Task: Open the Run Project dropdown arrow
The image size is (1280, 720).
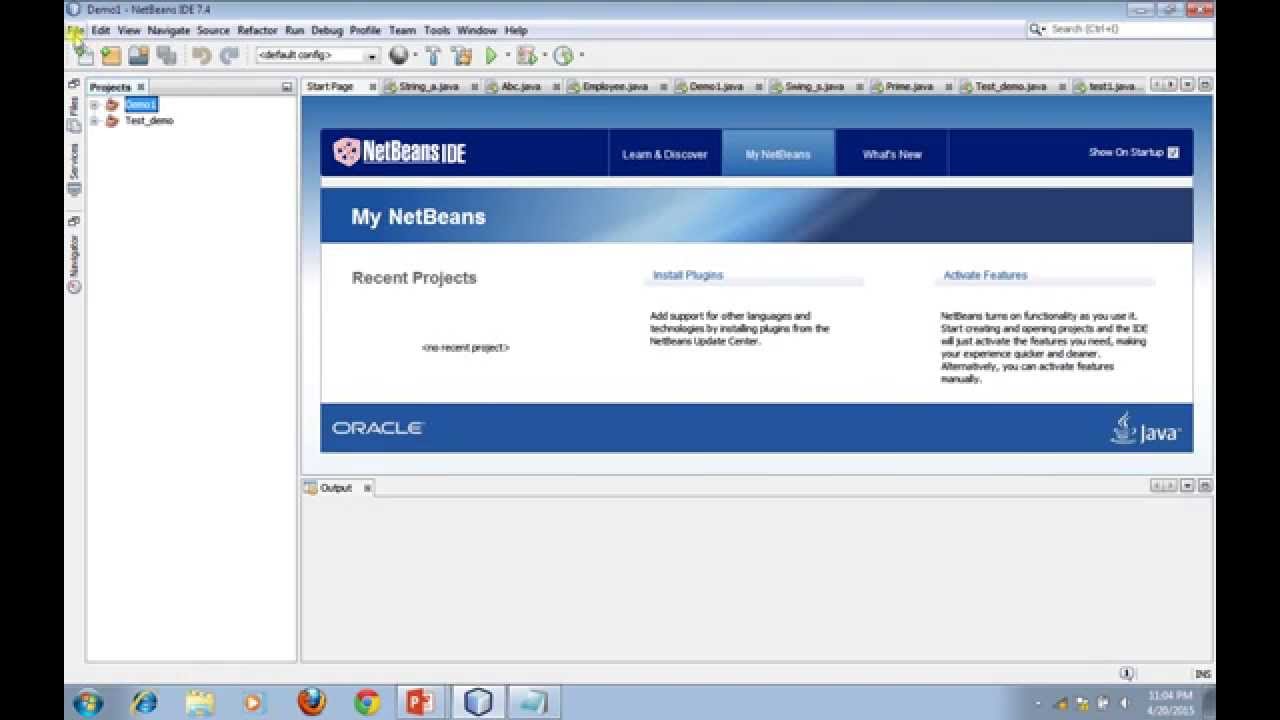Action: (507, 56)
